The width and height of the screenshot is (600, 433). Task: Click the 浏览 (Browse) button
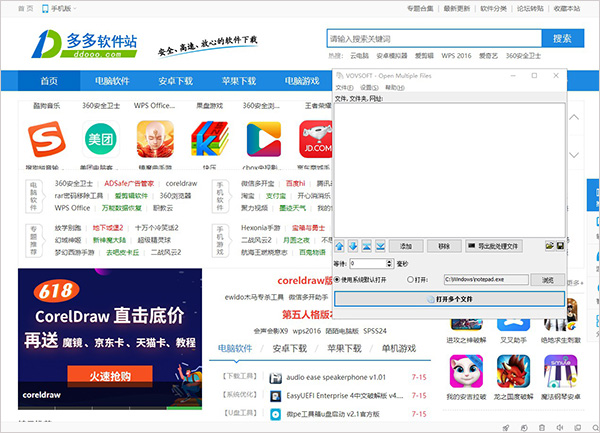pos(548,280)
